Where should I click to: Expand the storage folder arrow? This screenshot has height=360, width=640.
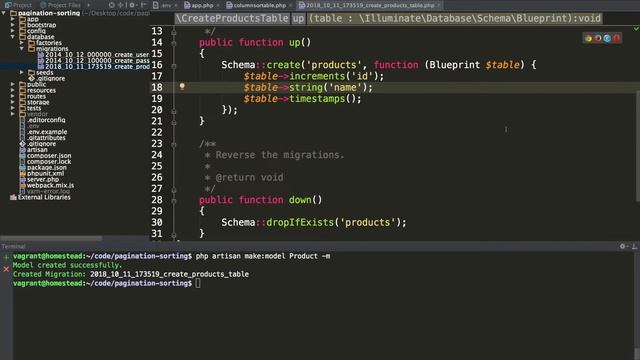point(13,102)
